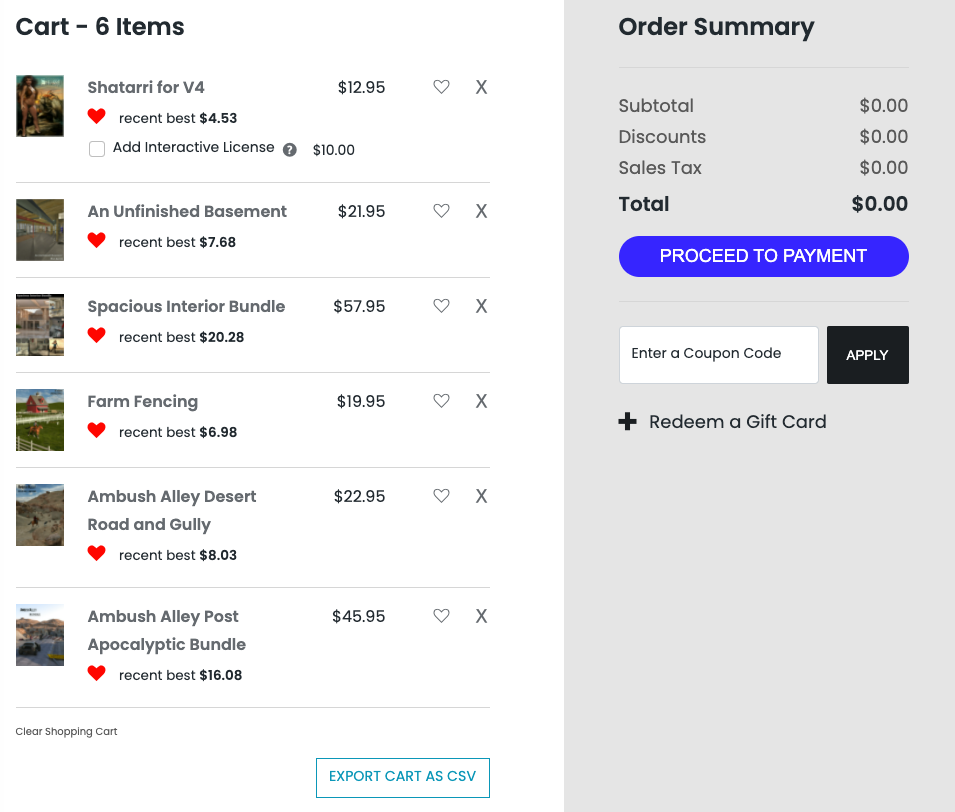Clear the shopping cart
Viewport: 955px width, 812px height.
pyautogui.click(x=66, y=732)
